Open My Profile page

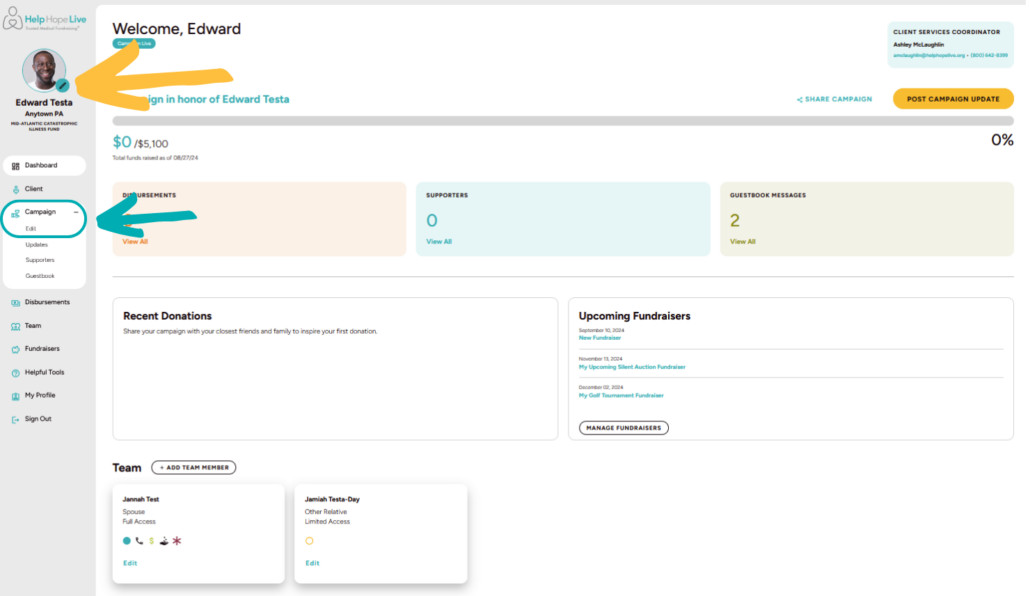pyautogui.click(x=40, y=395)
